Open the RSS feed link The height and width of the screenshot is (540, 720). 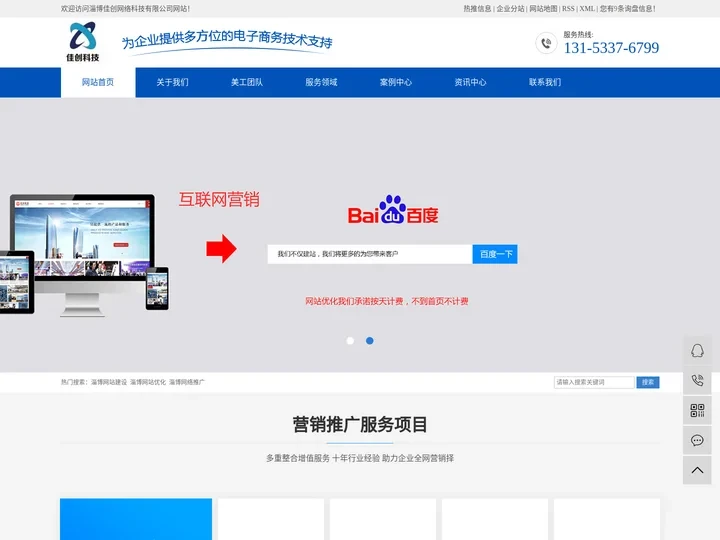(568, 9)
